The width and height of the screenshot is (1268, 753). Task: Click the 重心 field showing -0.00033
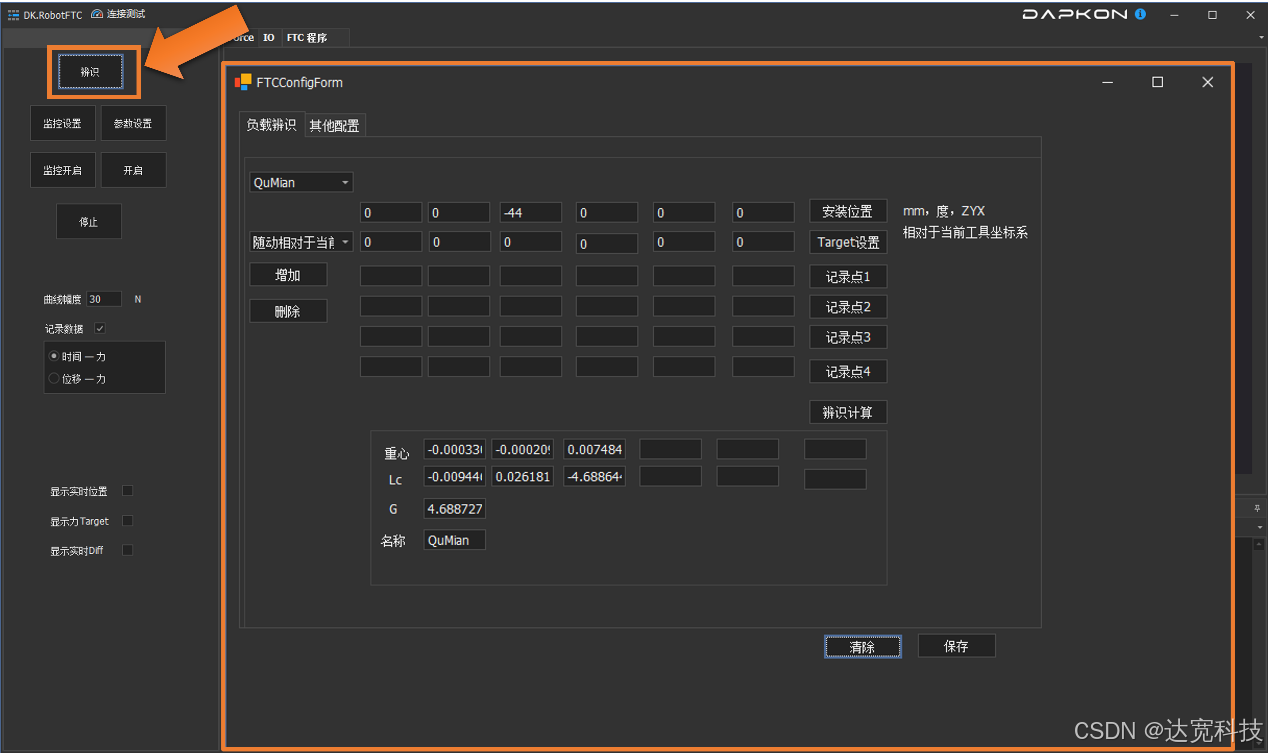pos(455,449)
